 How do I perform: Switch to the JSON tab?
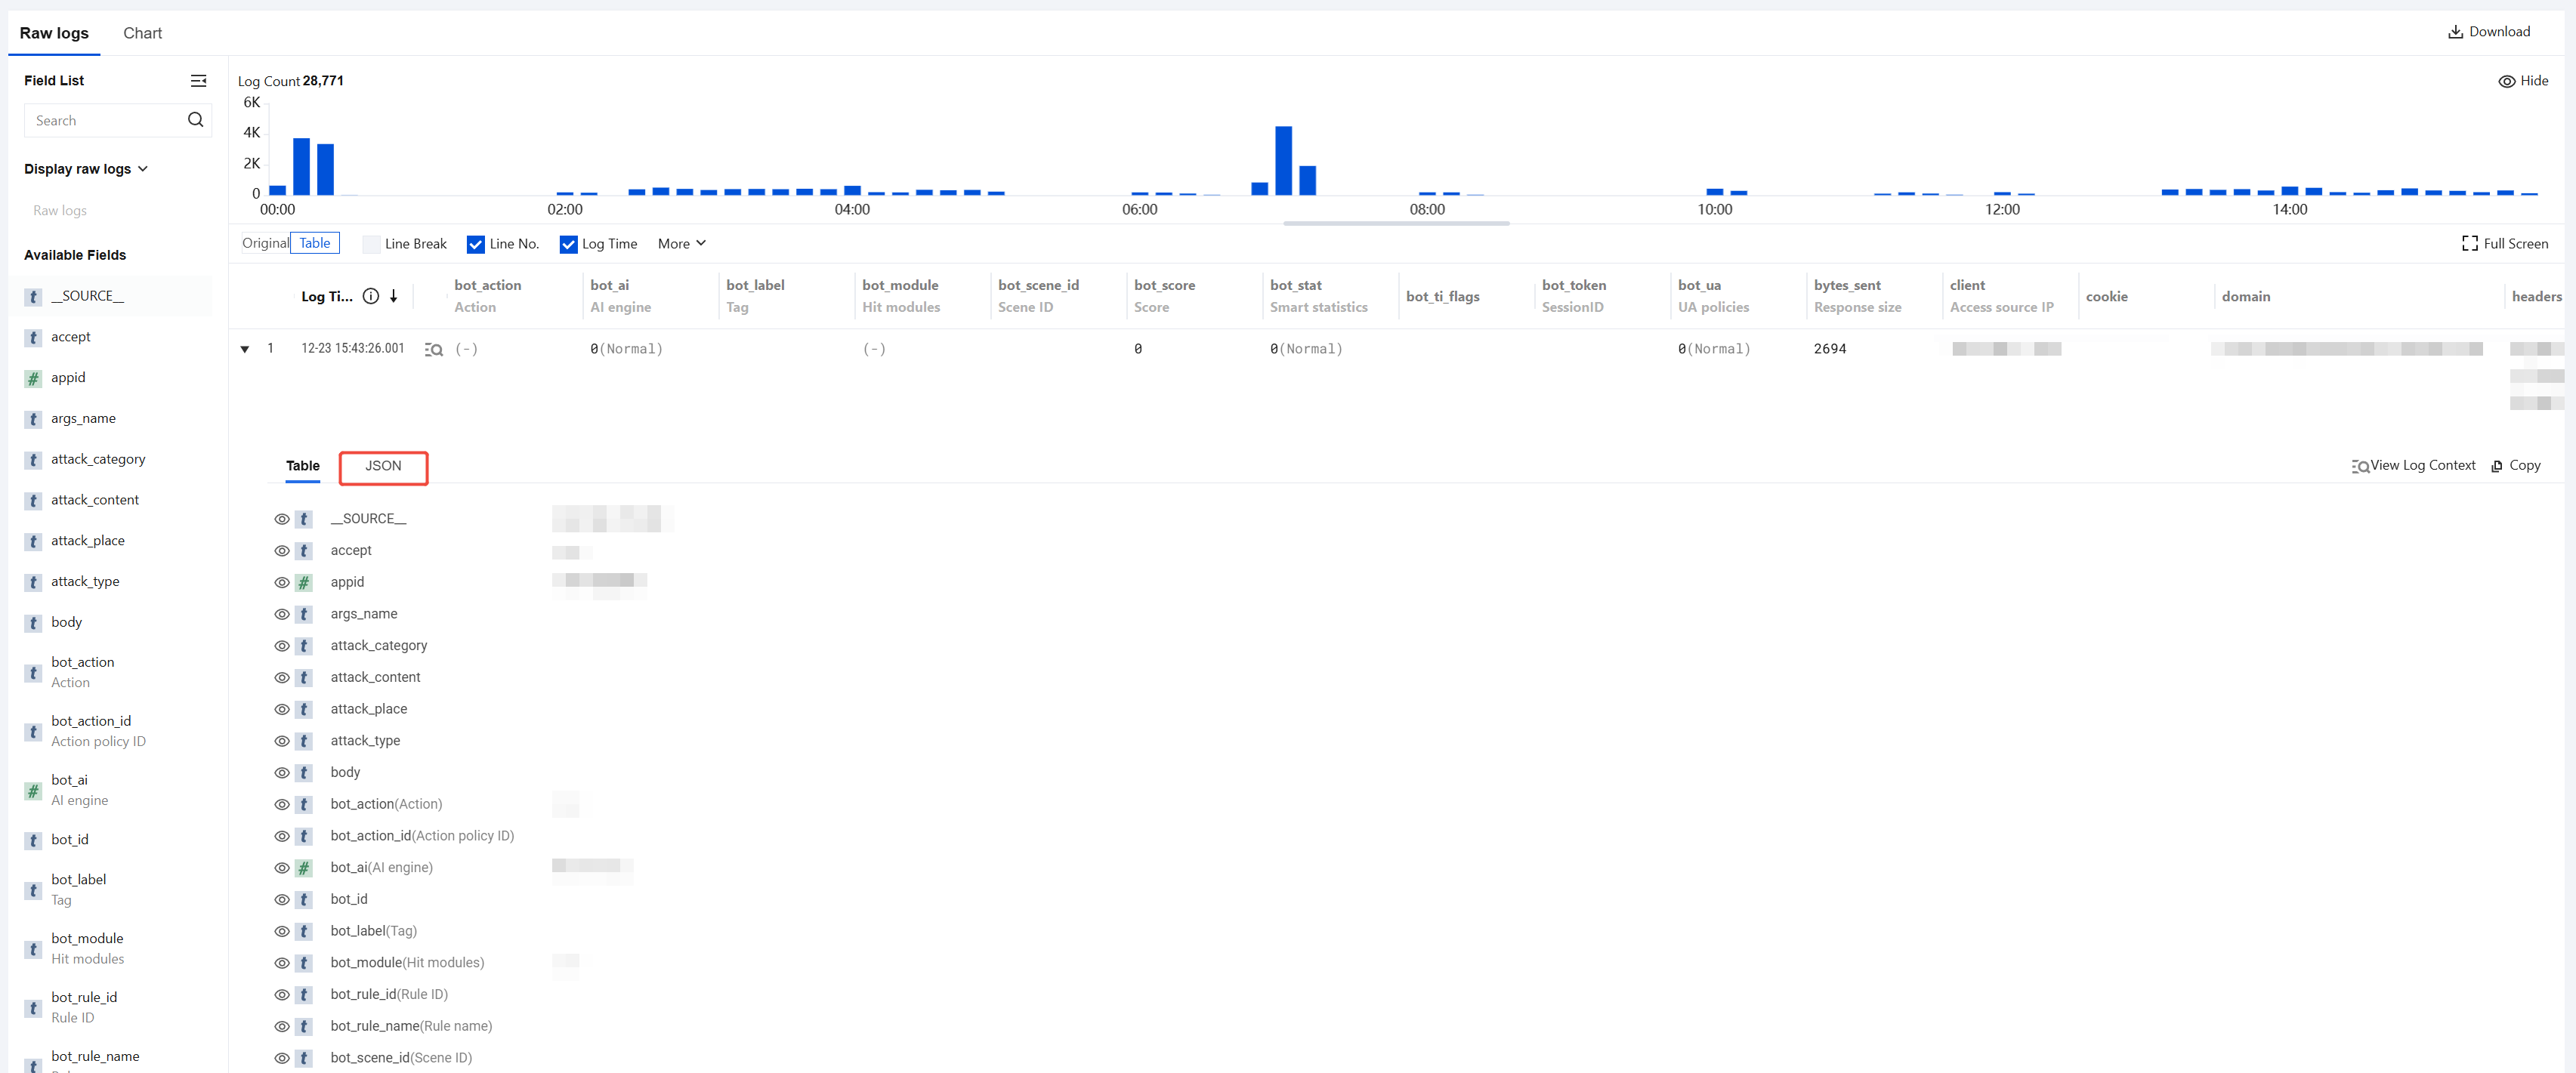383,466
